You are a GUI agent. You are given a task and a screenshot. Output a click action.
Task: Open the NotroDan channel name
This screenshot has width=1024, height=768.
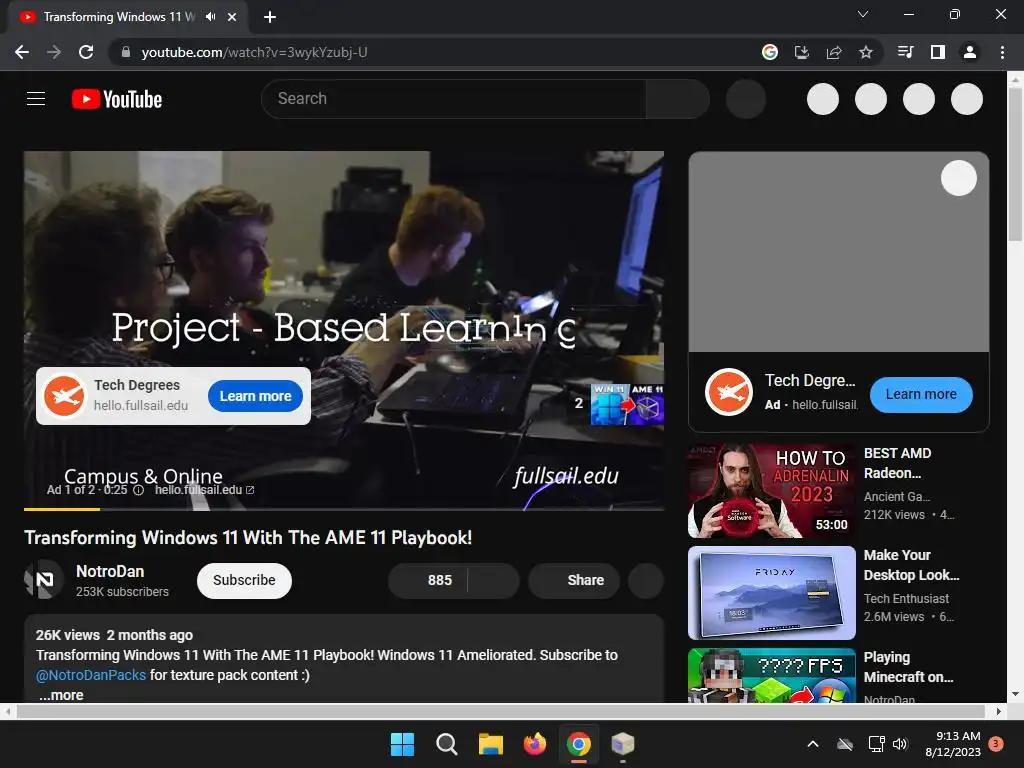[x=110, y=571]
